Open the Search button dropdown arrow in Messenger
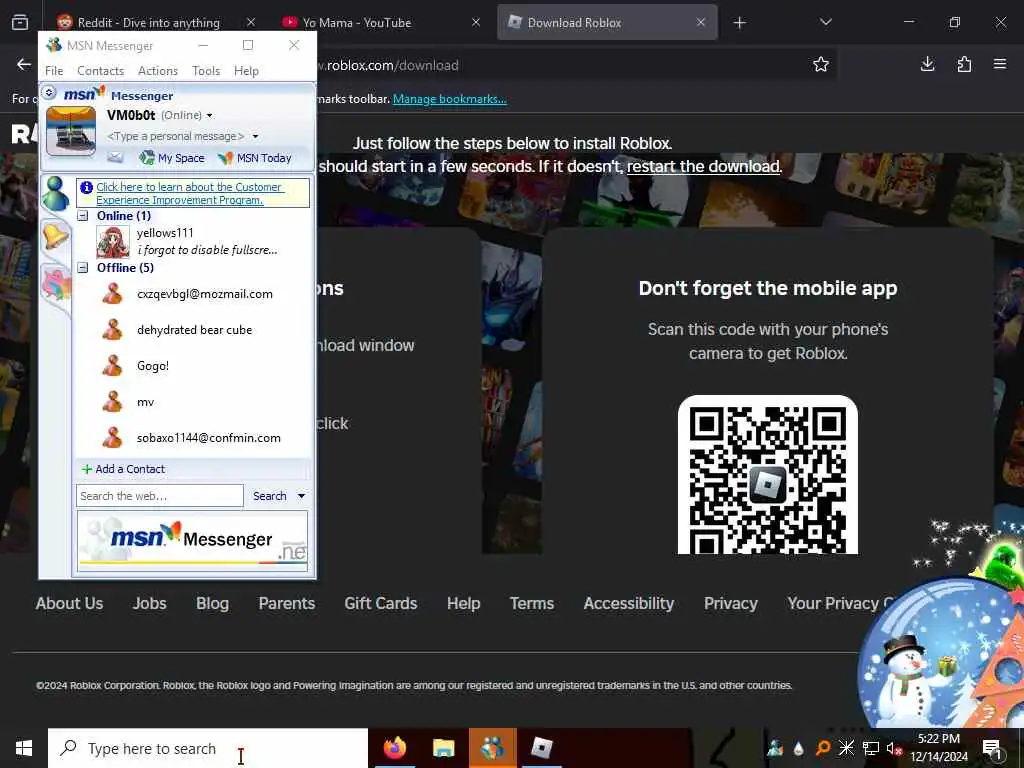This screenshot has height=768, width=1024. tap(301, 496)
